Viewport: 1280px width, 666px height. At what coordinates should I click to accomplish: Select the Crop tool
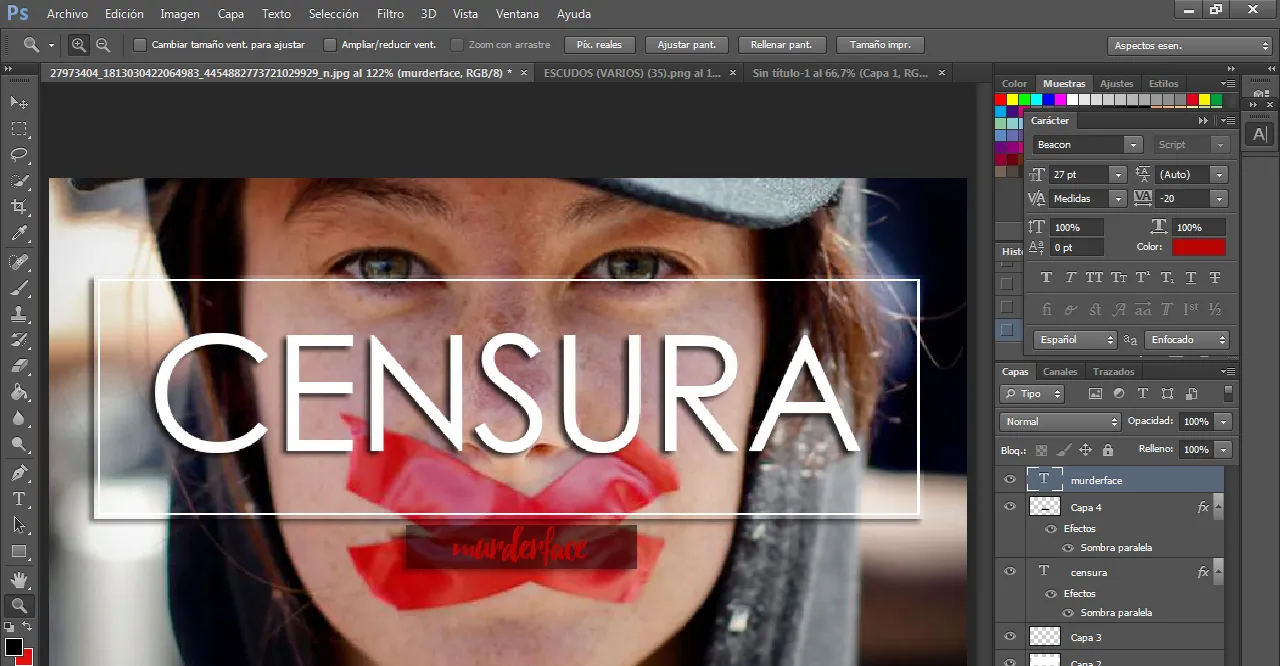pyautogui.click(x=19, y=207)
